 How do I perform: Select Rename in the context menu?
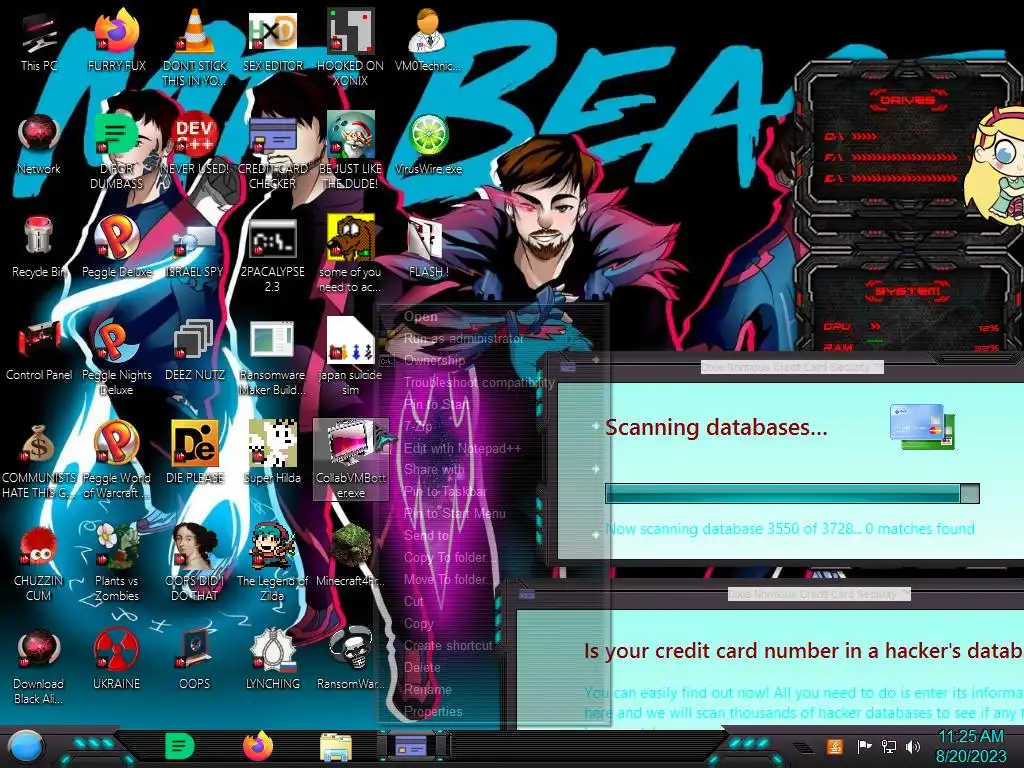coord(427,690)
